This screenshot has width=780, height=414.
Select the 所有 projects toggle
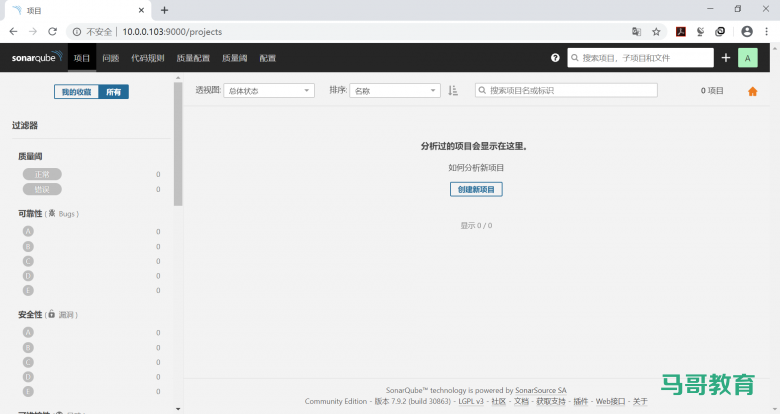click(x=114, y=92)
